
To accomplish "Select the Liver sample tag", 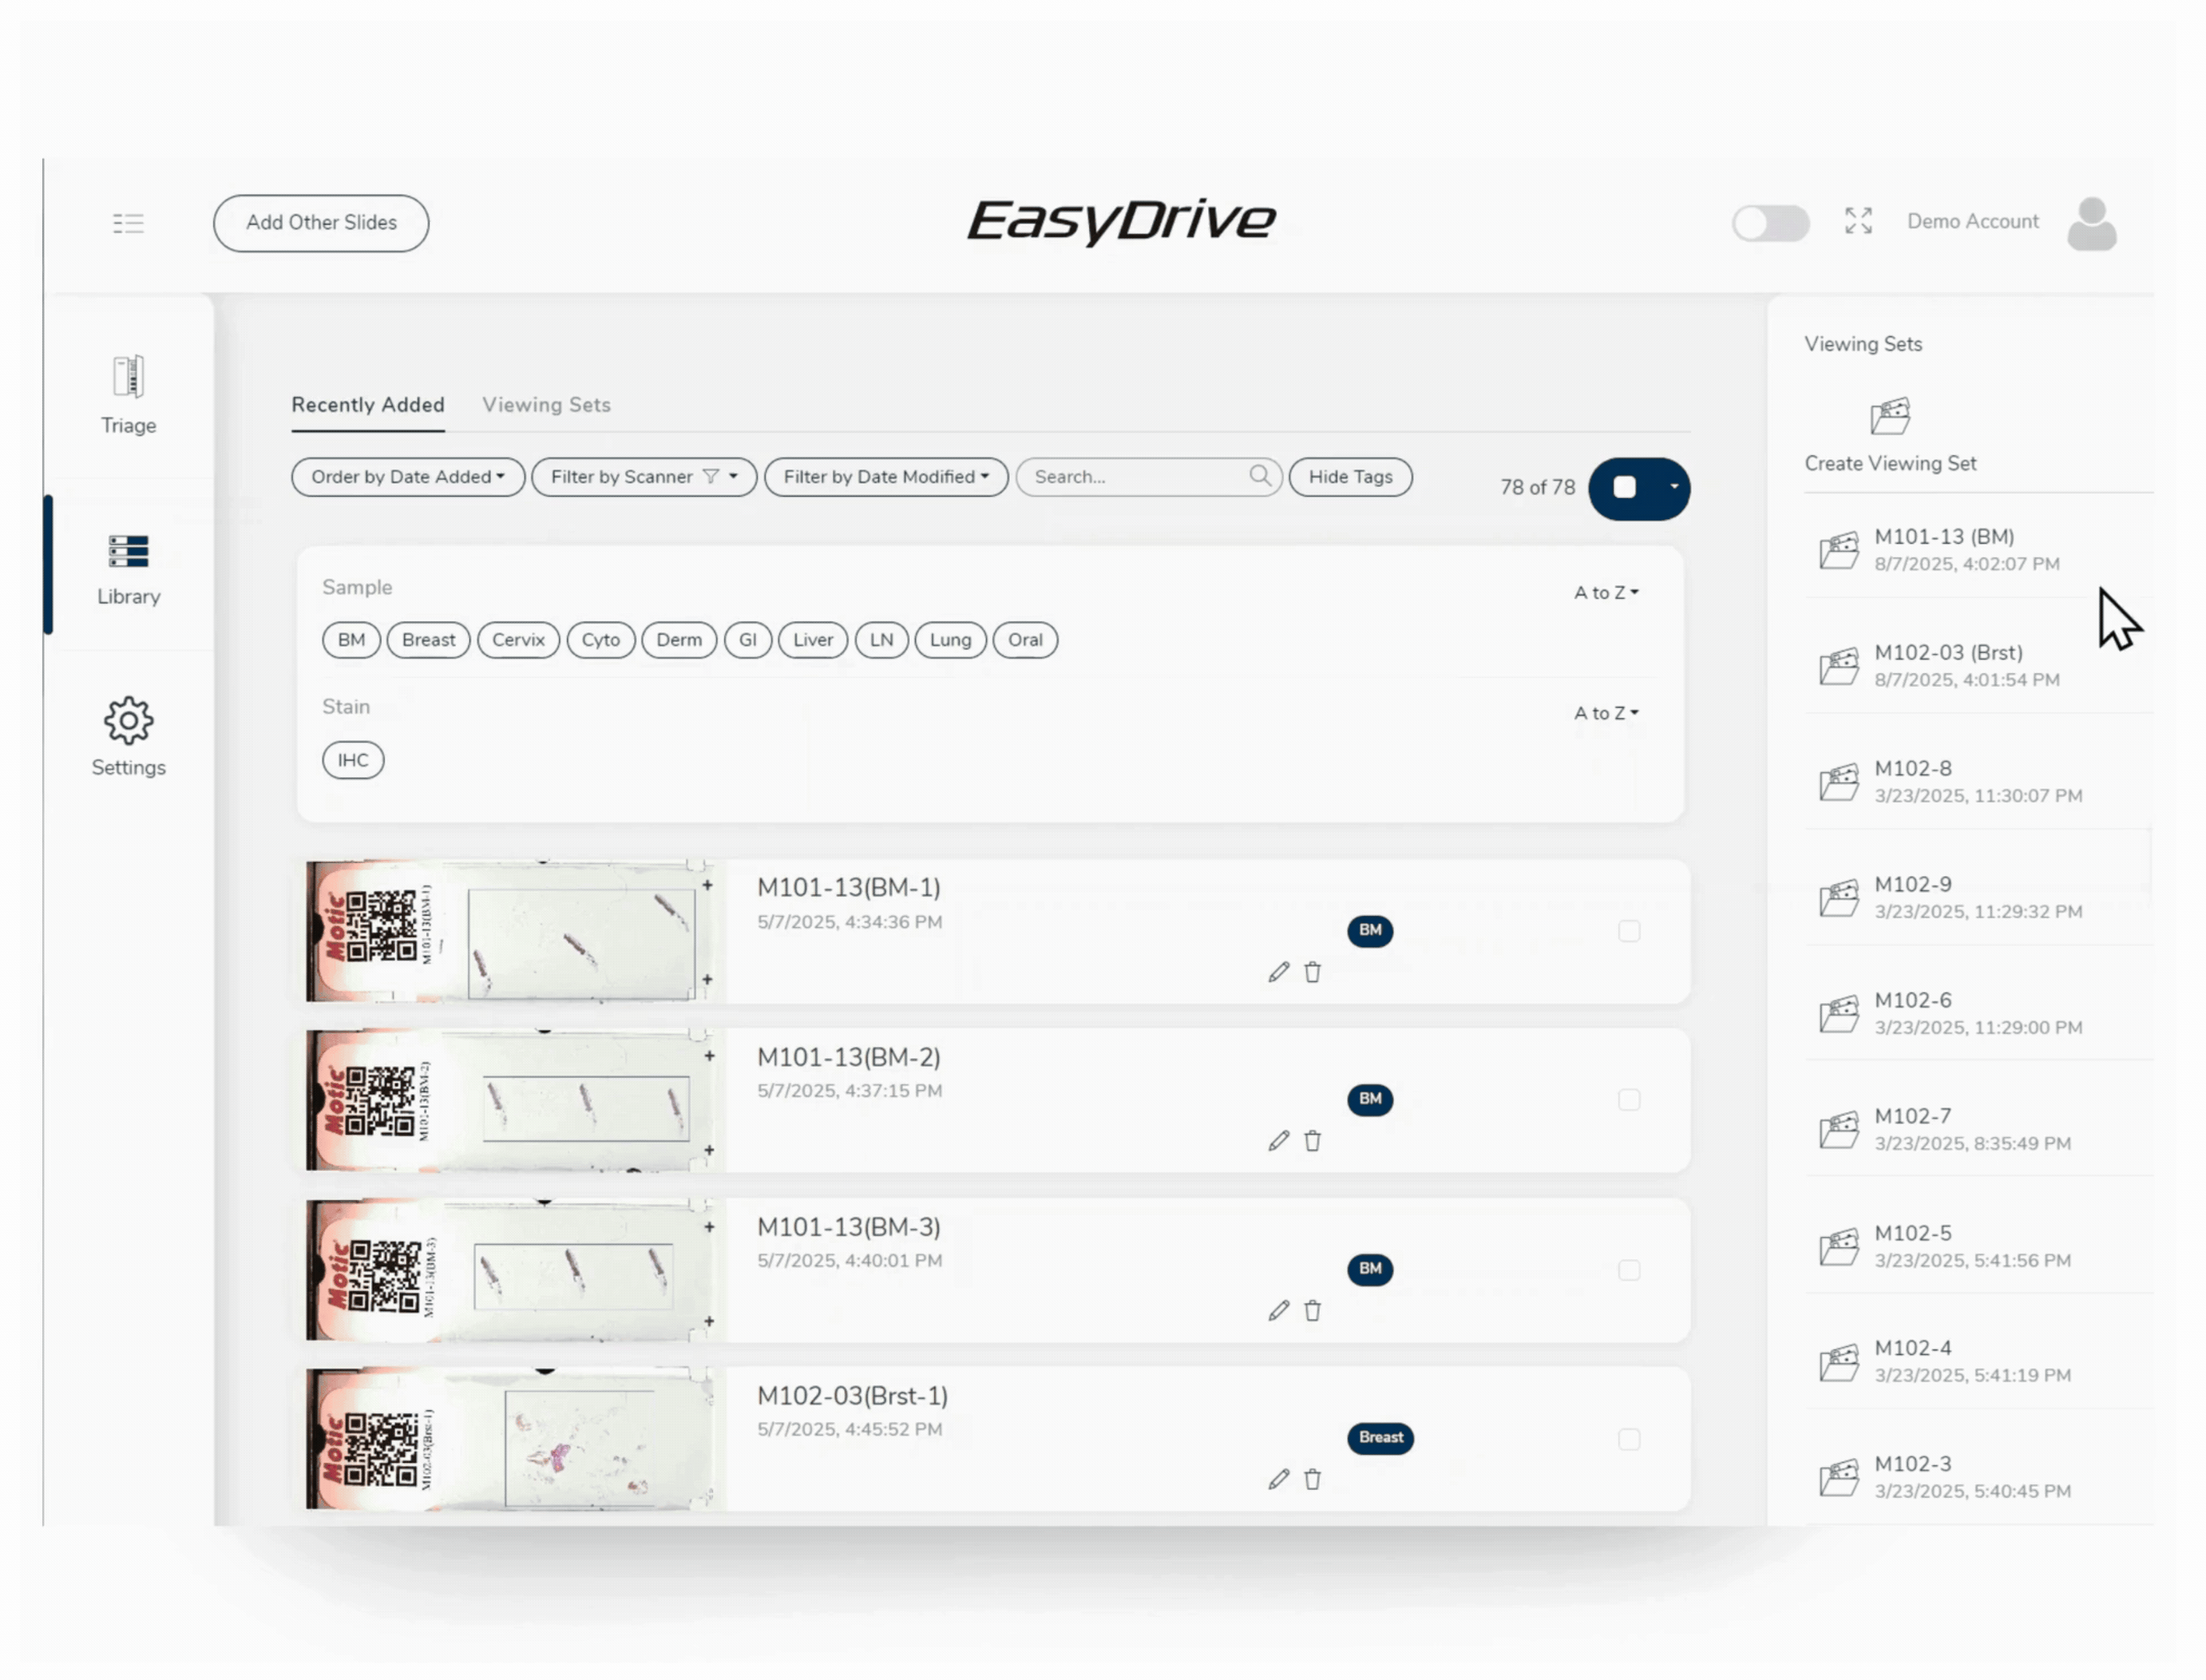I will pyautogui.click(x=812, y=640).
